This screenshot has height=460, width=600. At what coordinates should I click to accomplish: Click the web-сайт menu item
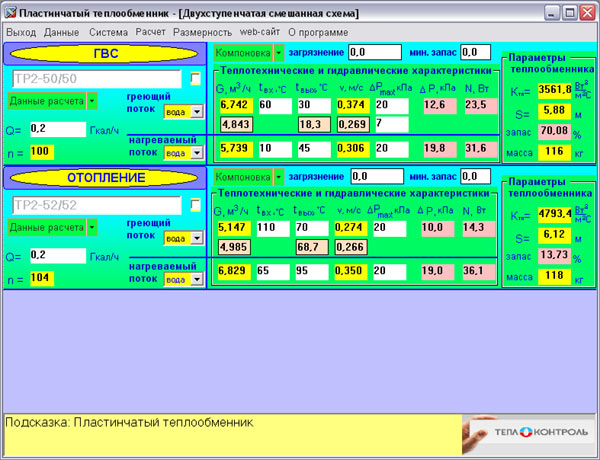tap(258, 32)
